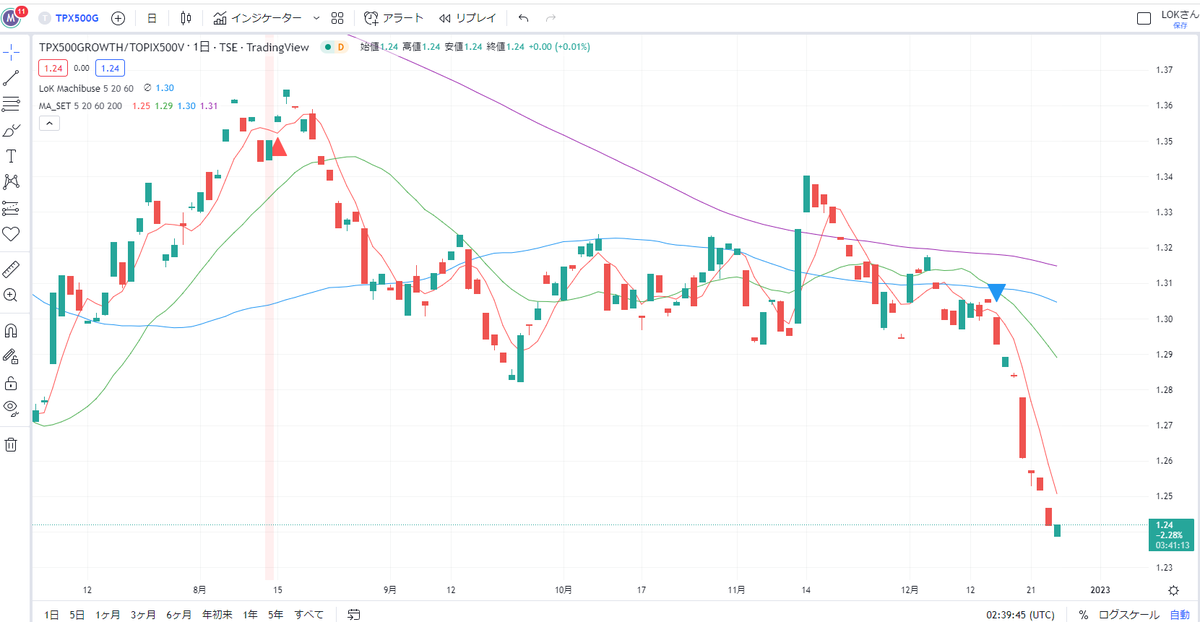
Task: Undo the last chart action
Action: (x=523, y=18)
